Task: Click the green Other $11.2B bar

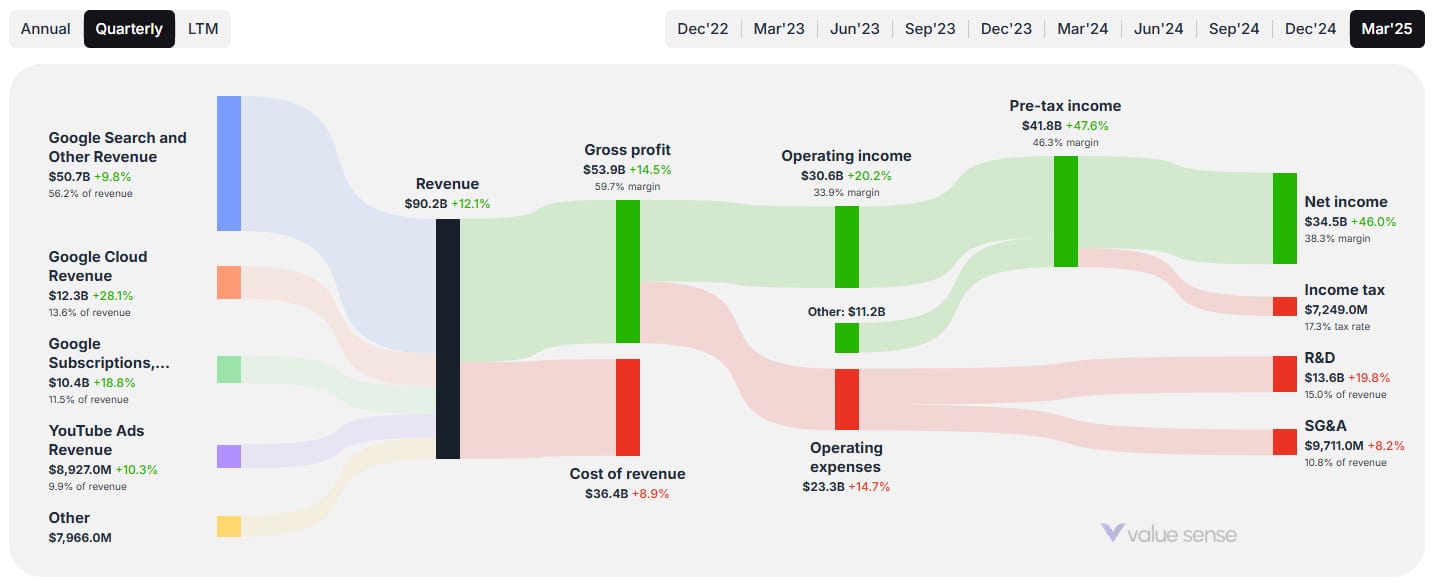Action: pos(847,338)
